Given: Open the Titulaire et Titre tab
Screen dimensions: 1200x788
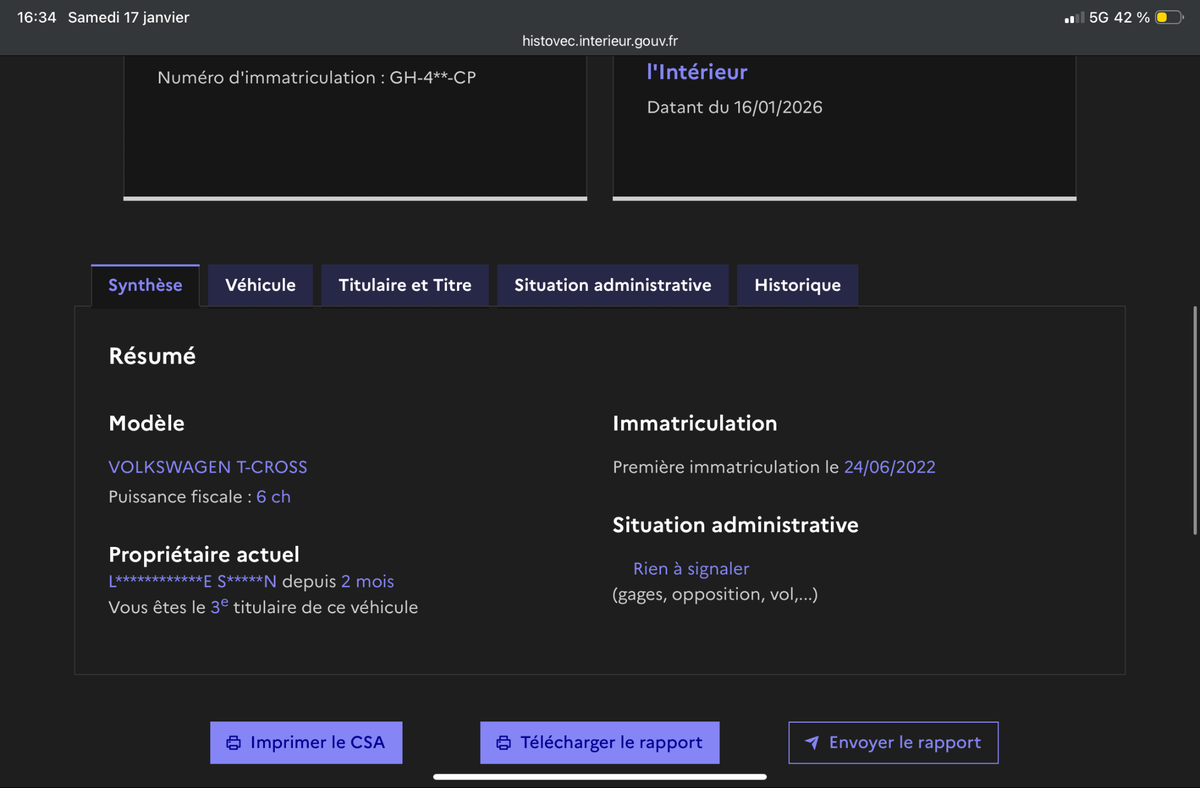Looking at the screenshot, I should coord(405,285).
